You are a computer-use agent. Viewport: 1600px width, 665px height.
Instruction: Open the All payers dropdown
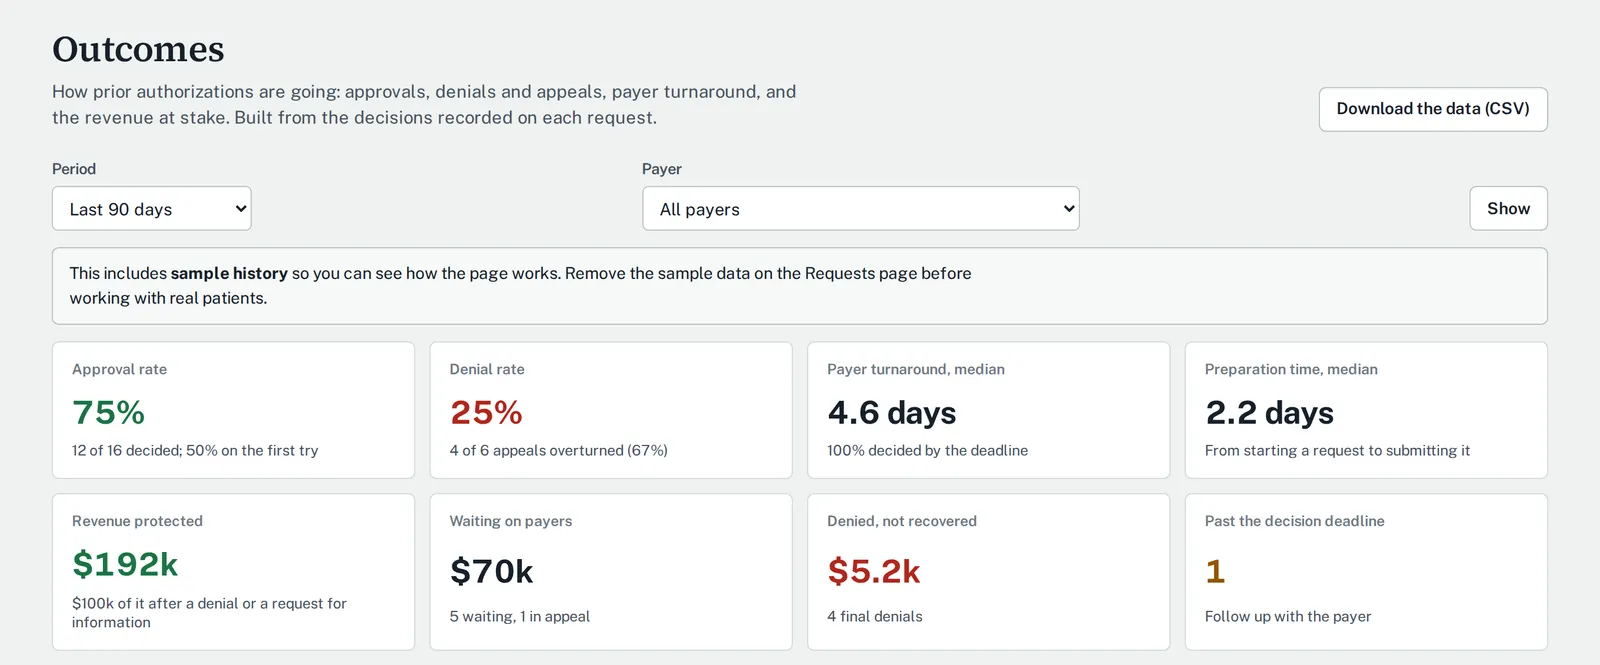coord(861,208)
